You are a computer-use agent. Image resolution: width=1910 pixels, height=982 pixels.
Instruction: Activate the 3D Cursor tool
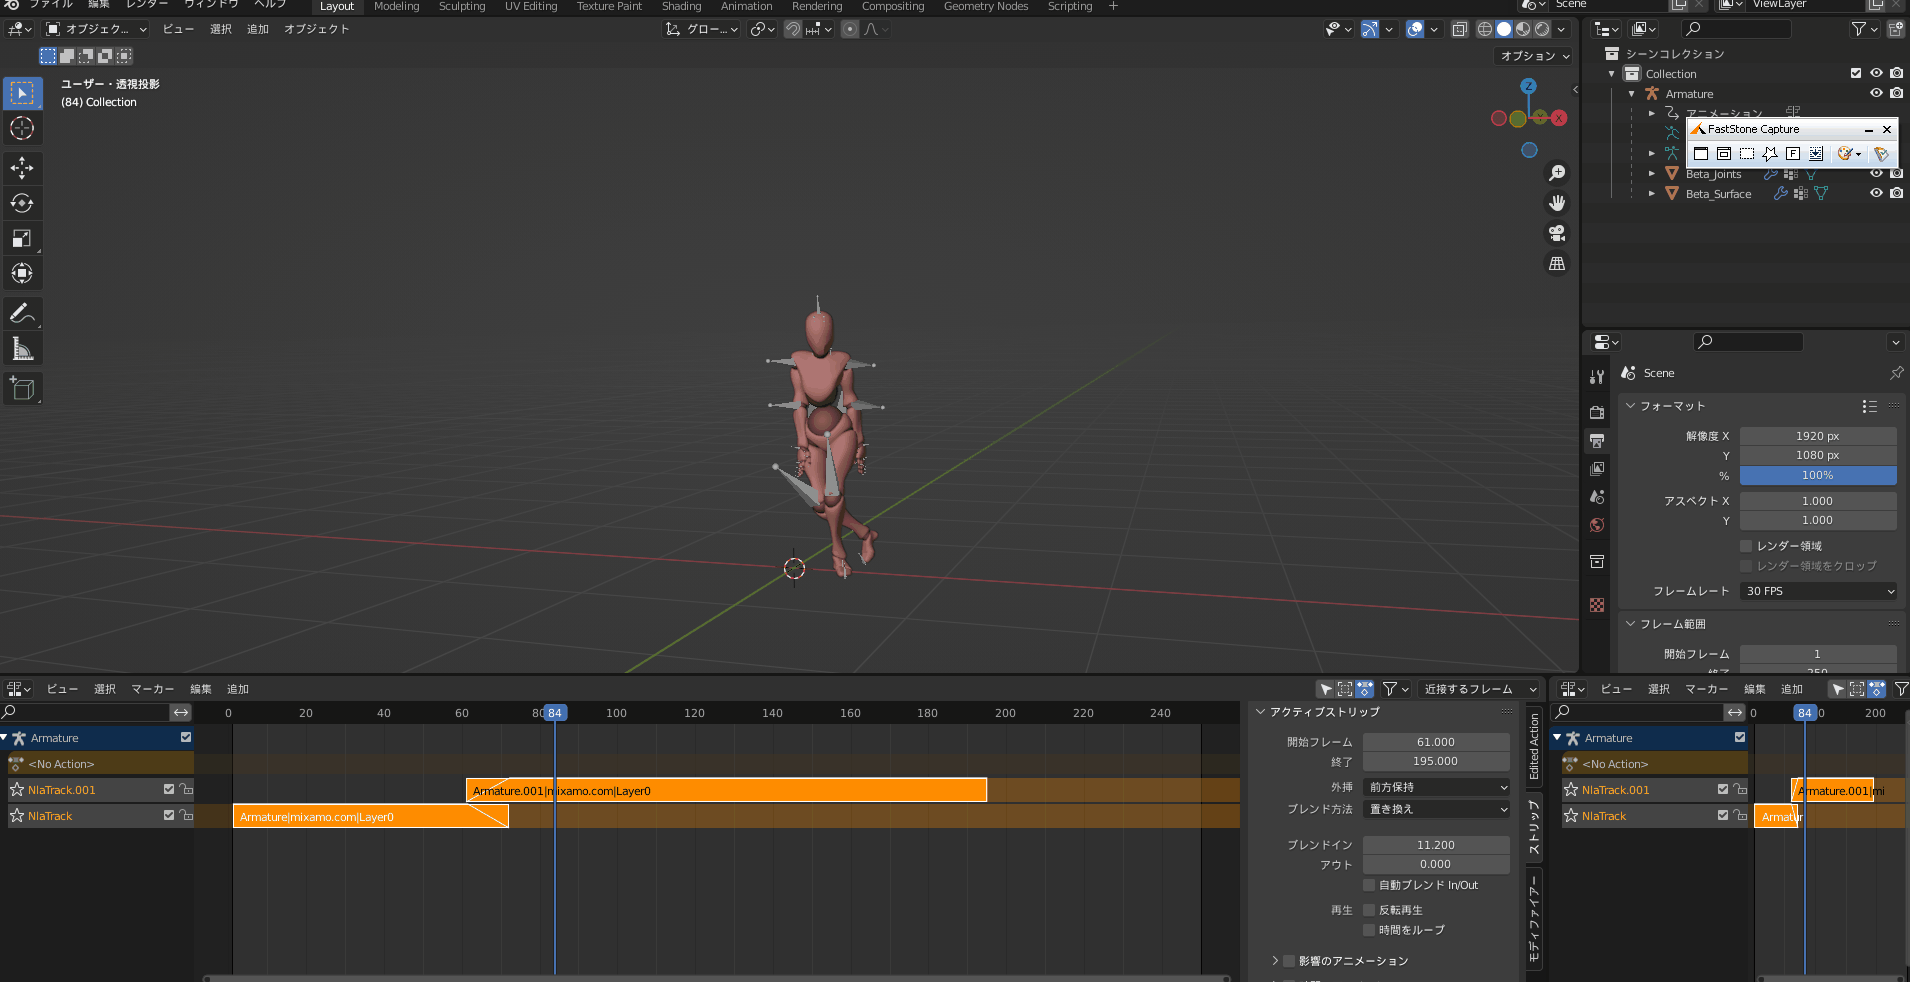tap(22, 128)
